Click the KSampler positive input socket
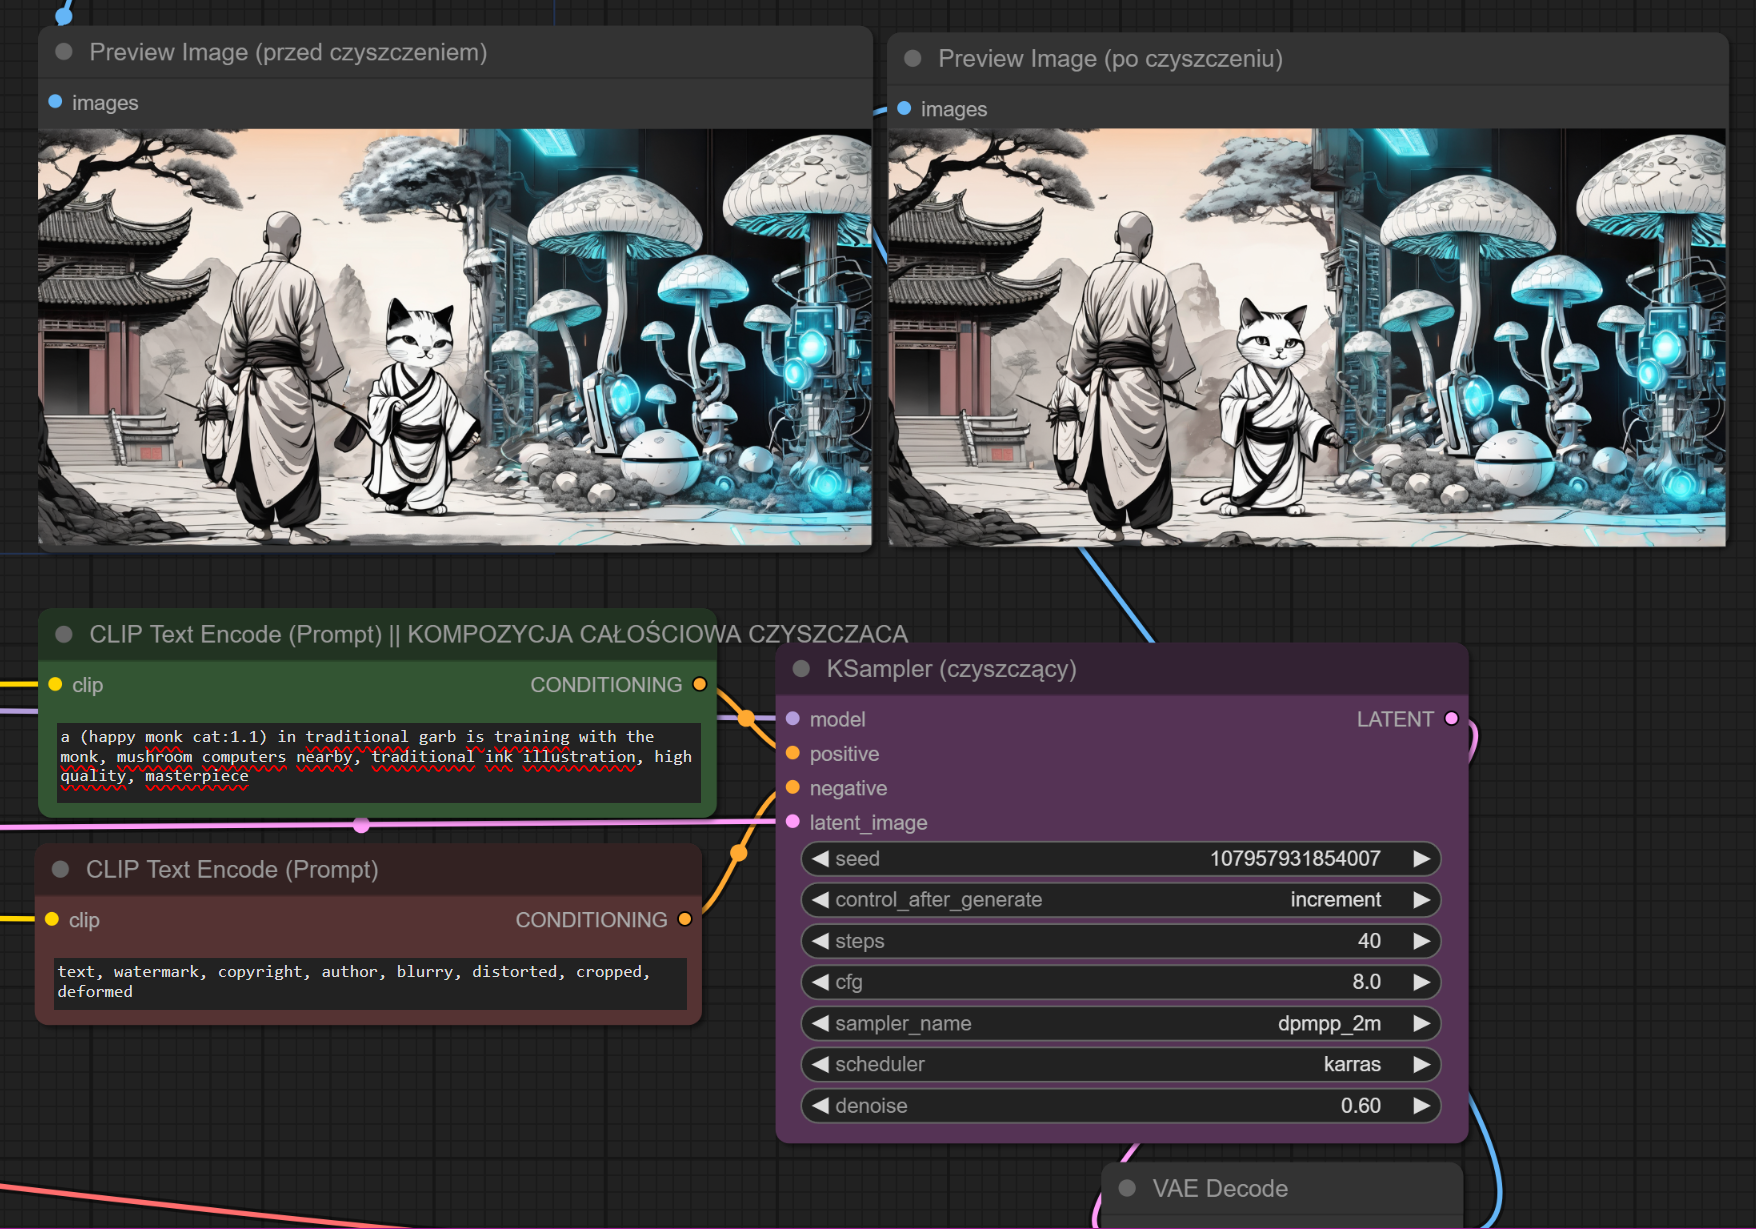The height and width of the screenshot is (1229, 1756). 793,753
